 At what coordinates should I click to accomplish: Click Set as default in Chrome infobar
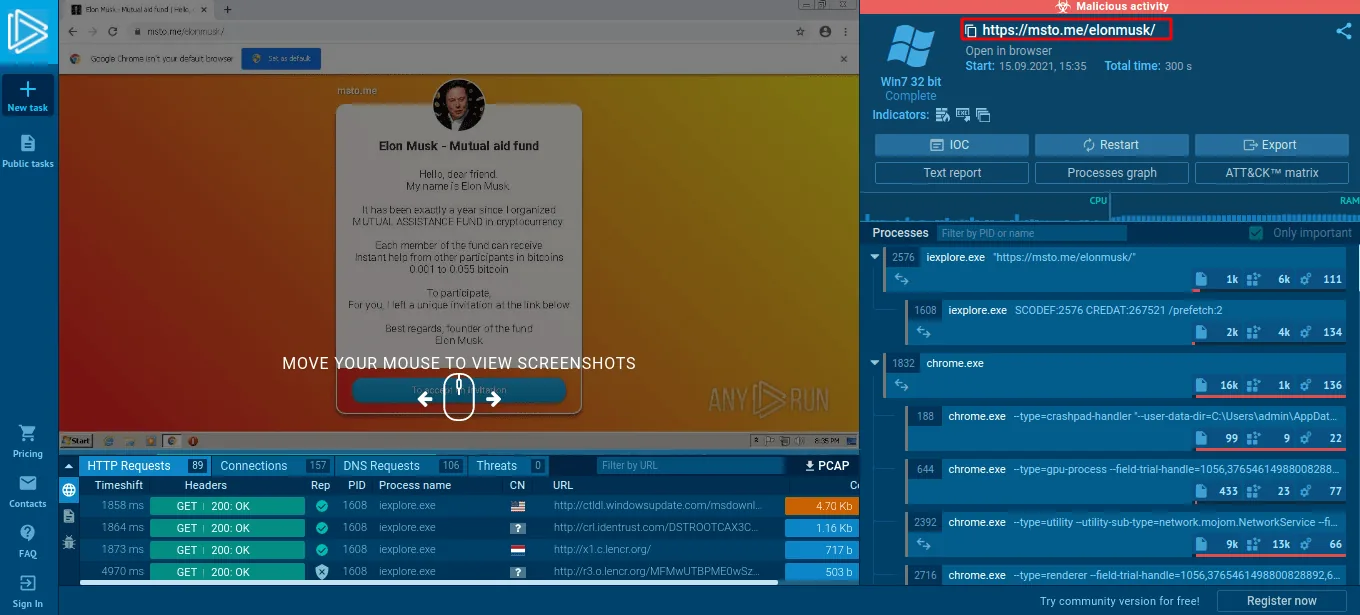(x=279, y=58)
